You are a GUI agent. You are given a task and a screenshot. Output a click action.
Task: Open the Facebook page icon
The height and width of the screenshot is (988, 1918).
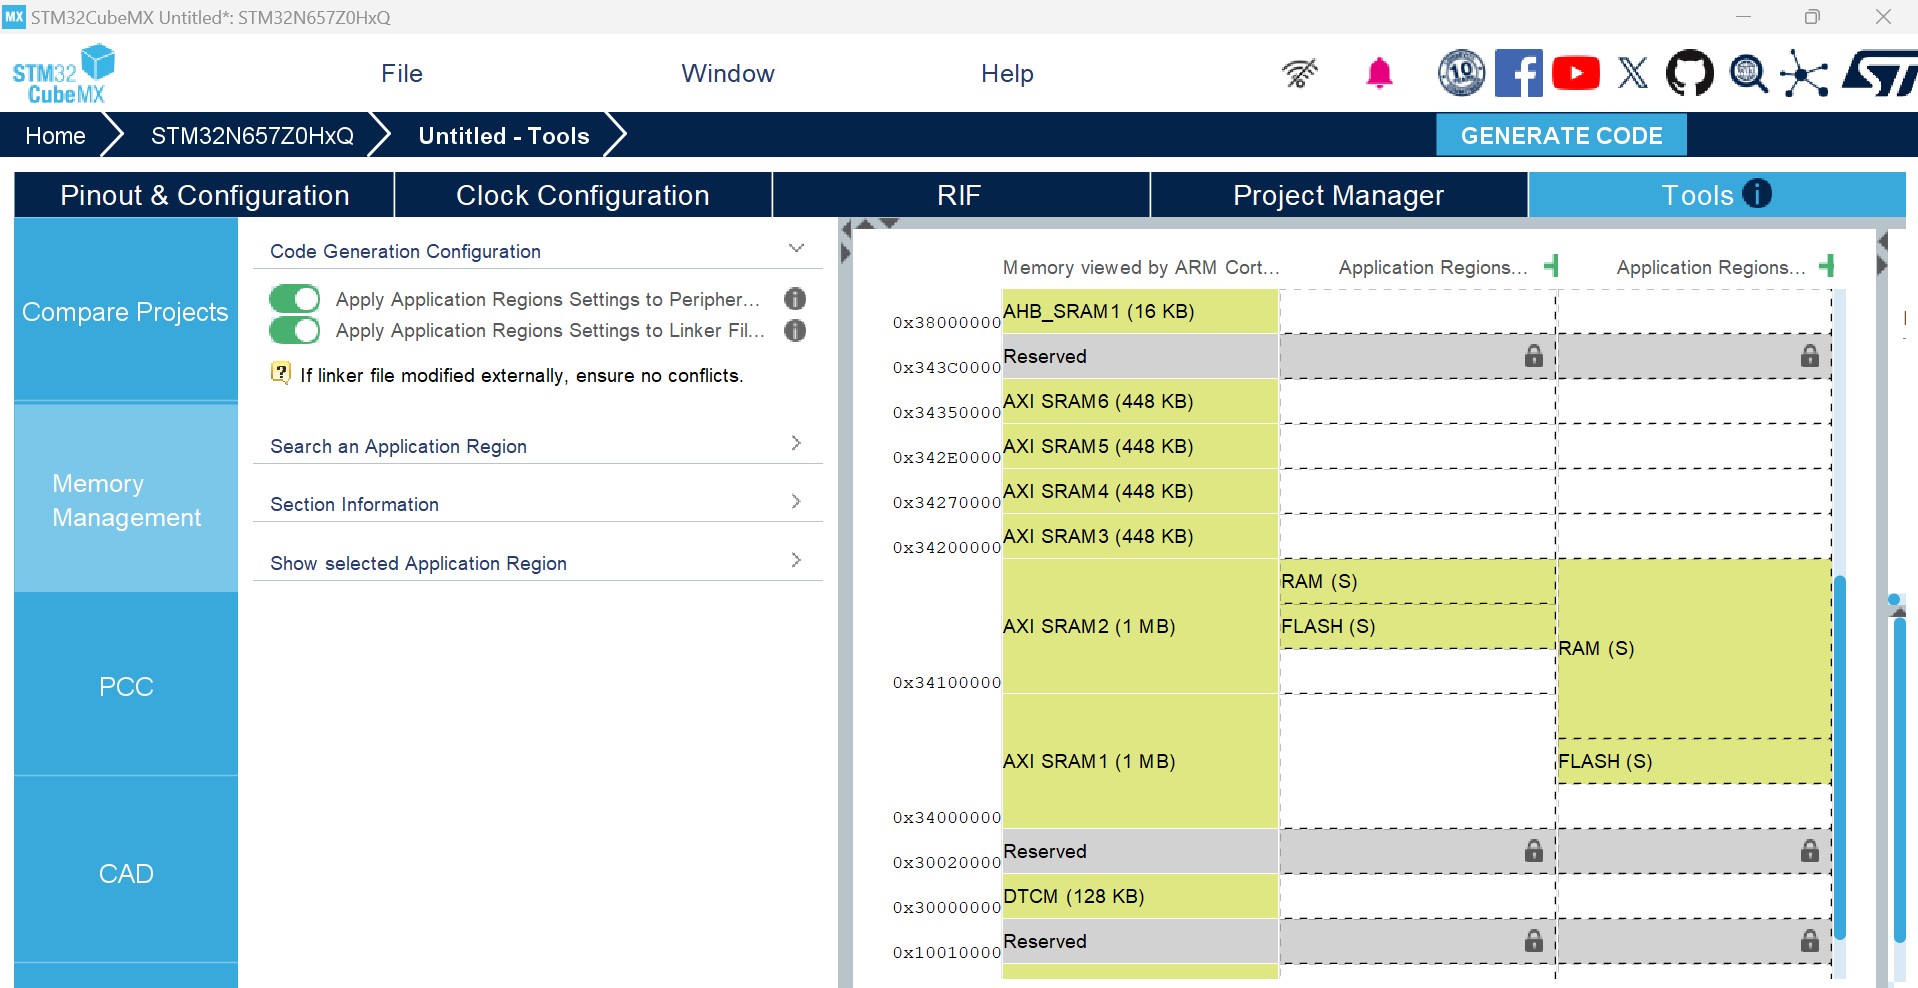(1518, 73)
